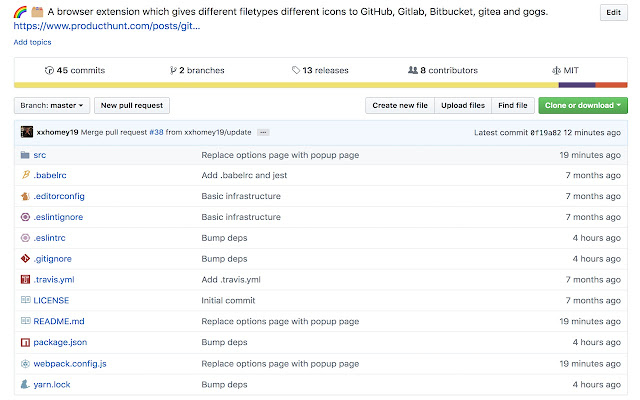Click the package.json file icon
The image size is (640, 400).
25,342
